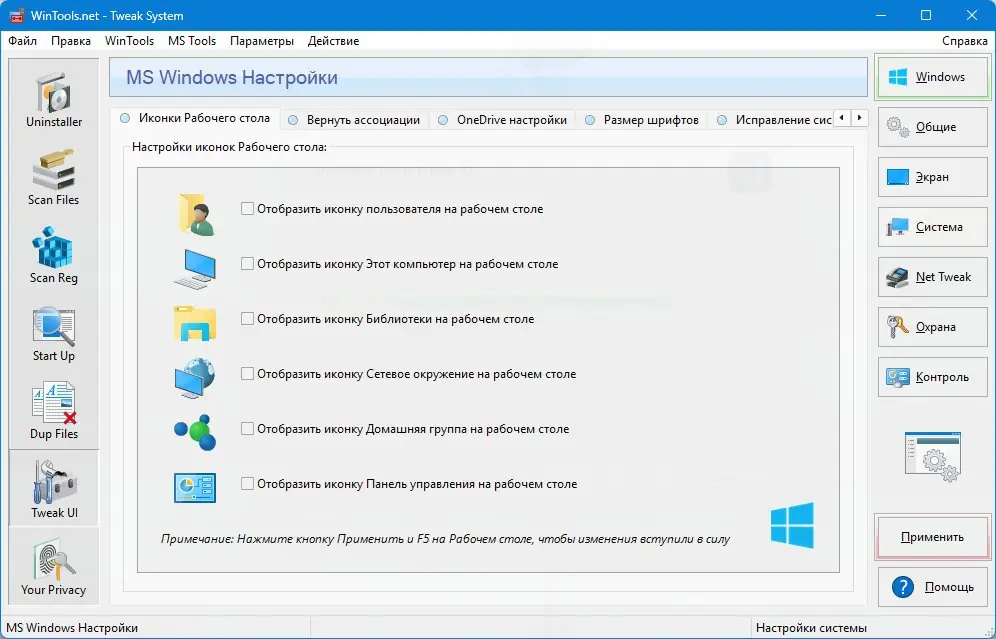Open the MS Tools menu
This screenshot has height=639, width=996.
[192, 41]
